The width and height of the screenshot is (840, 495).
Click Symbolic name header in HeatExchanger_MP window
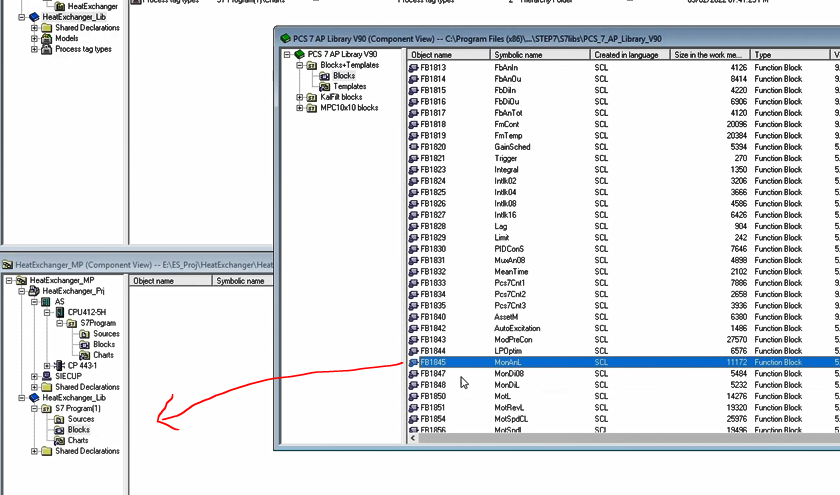click(x=243, y=281)
